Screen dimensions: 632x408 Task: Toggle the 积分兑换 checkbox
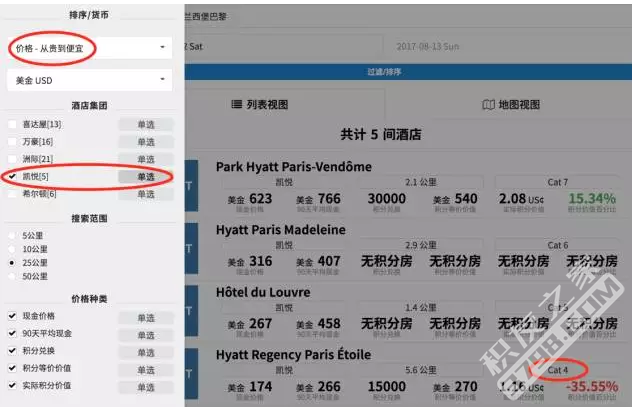coord(12,350)
